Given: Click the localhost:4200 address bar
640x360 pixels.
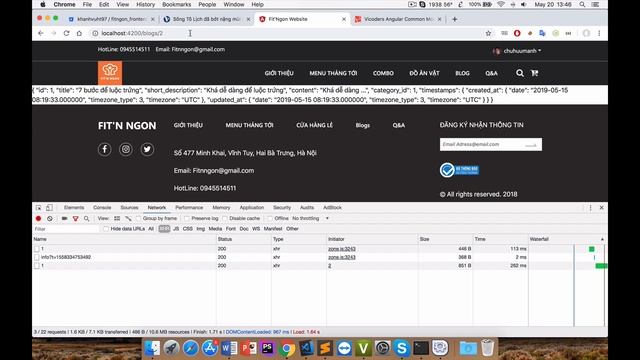Looking at the screenshot, I should tap(286, 33).
